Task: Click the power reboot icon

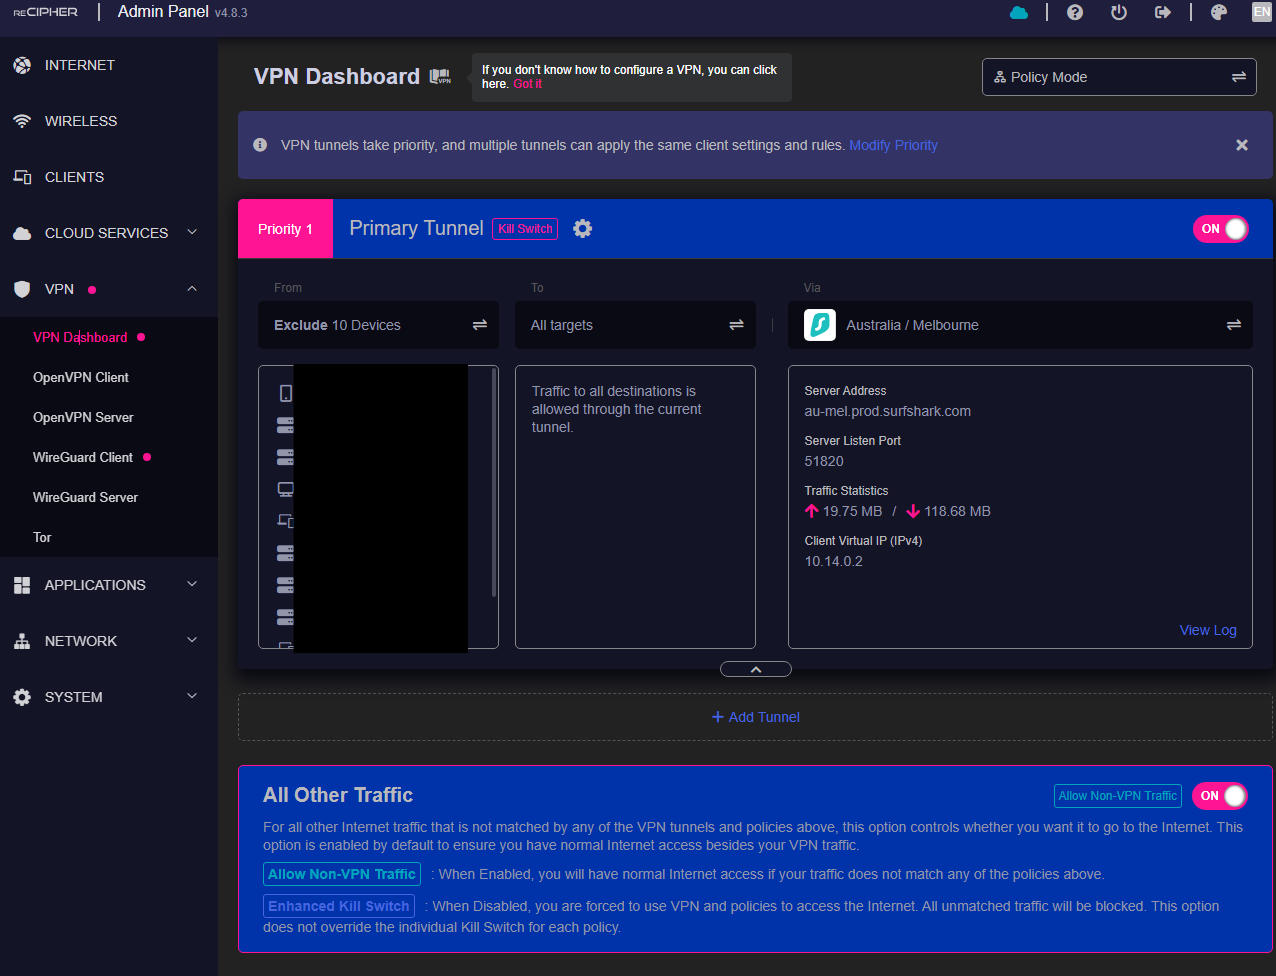Action: [1119, 12]
